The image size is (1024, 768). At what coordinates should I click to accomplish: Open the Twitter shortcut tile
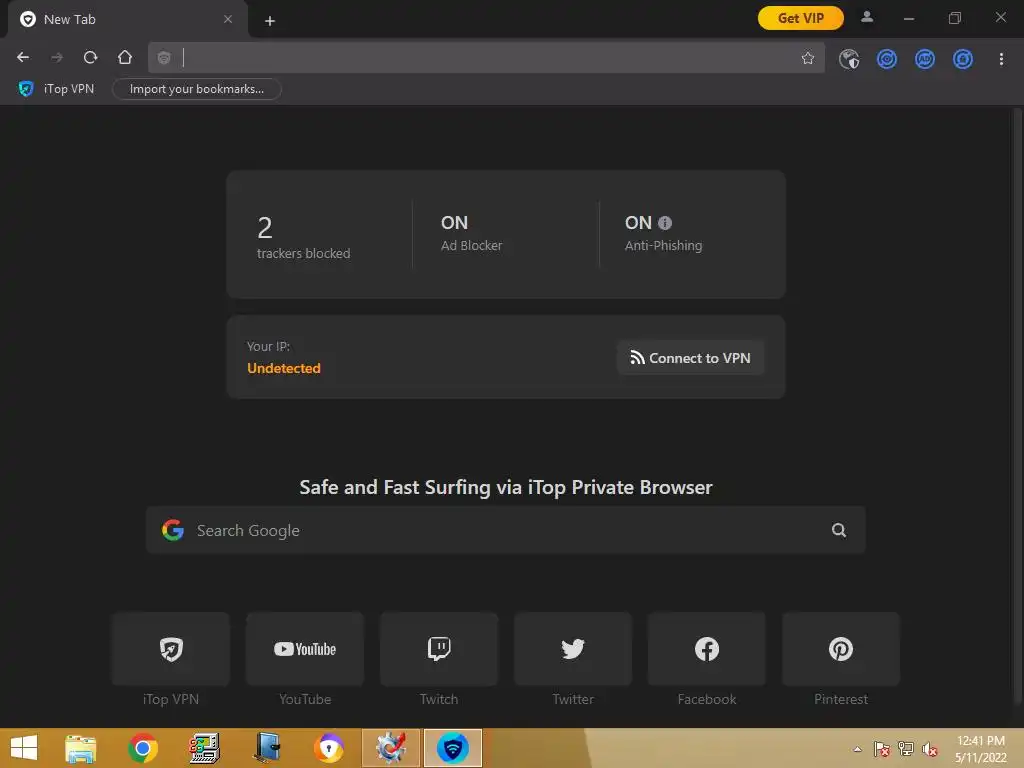(x=573, y=649)
